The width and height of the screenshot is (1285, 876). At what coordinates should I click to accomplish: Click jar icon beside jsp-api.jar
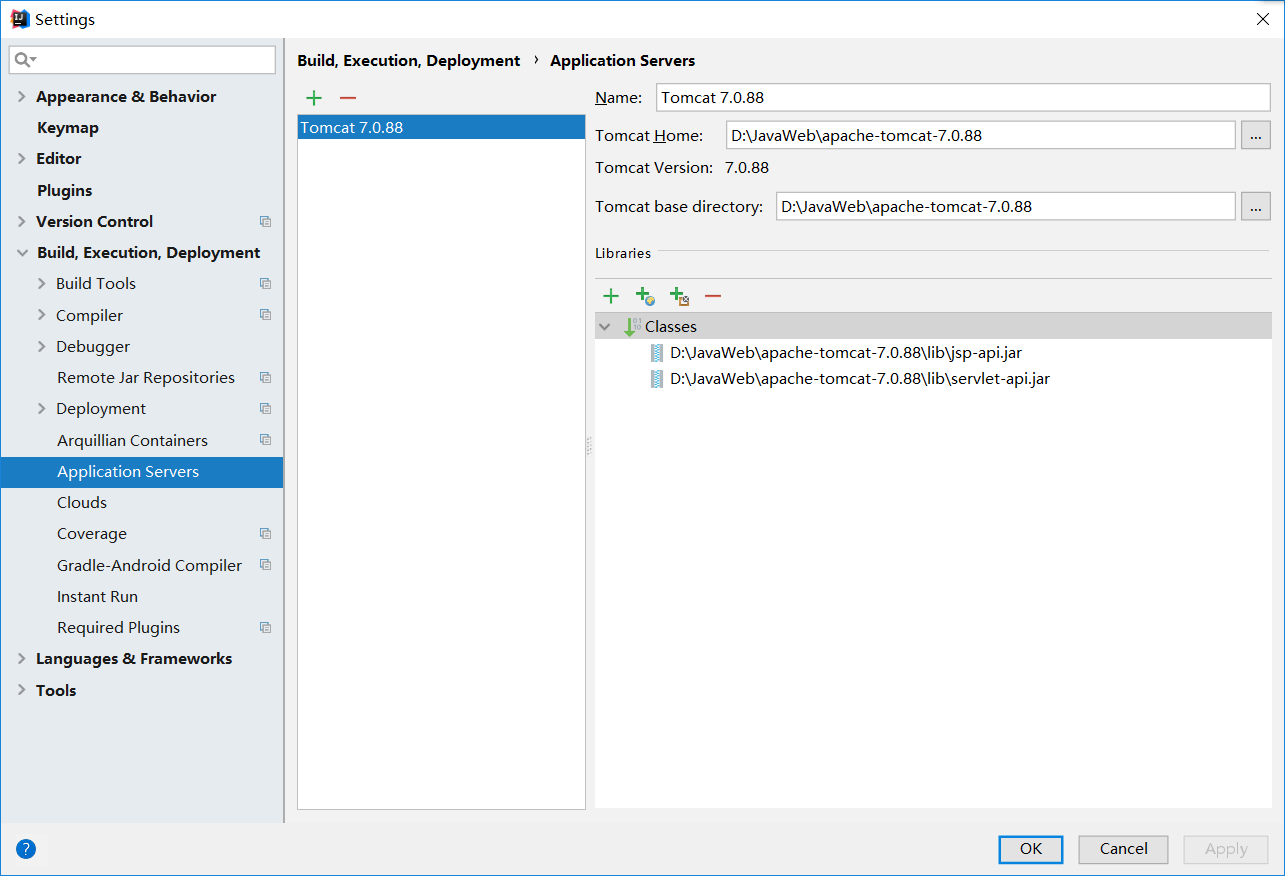[657, 353]
